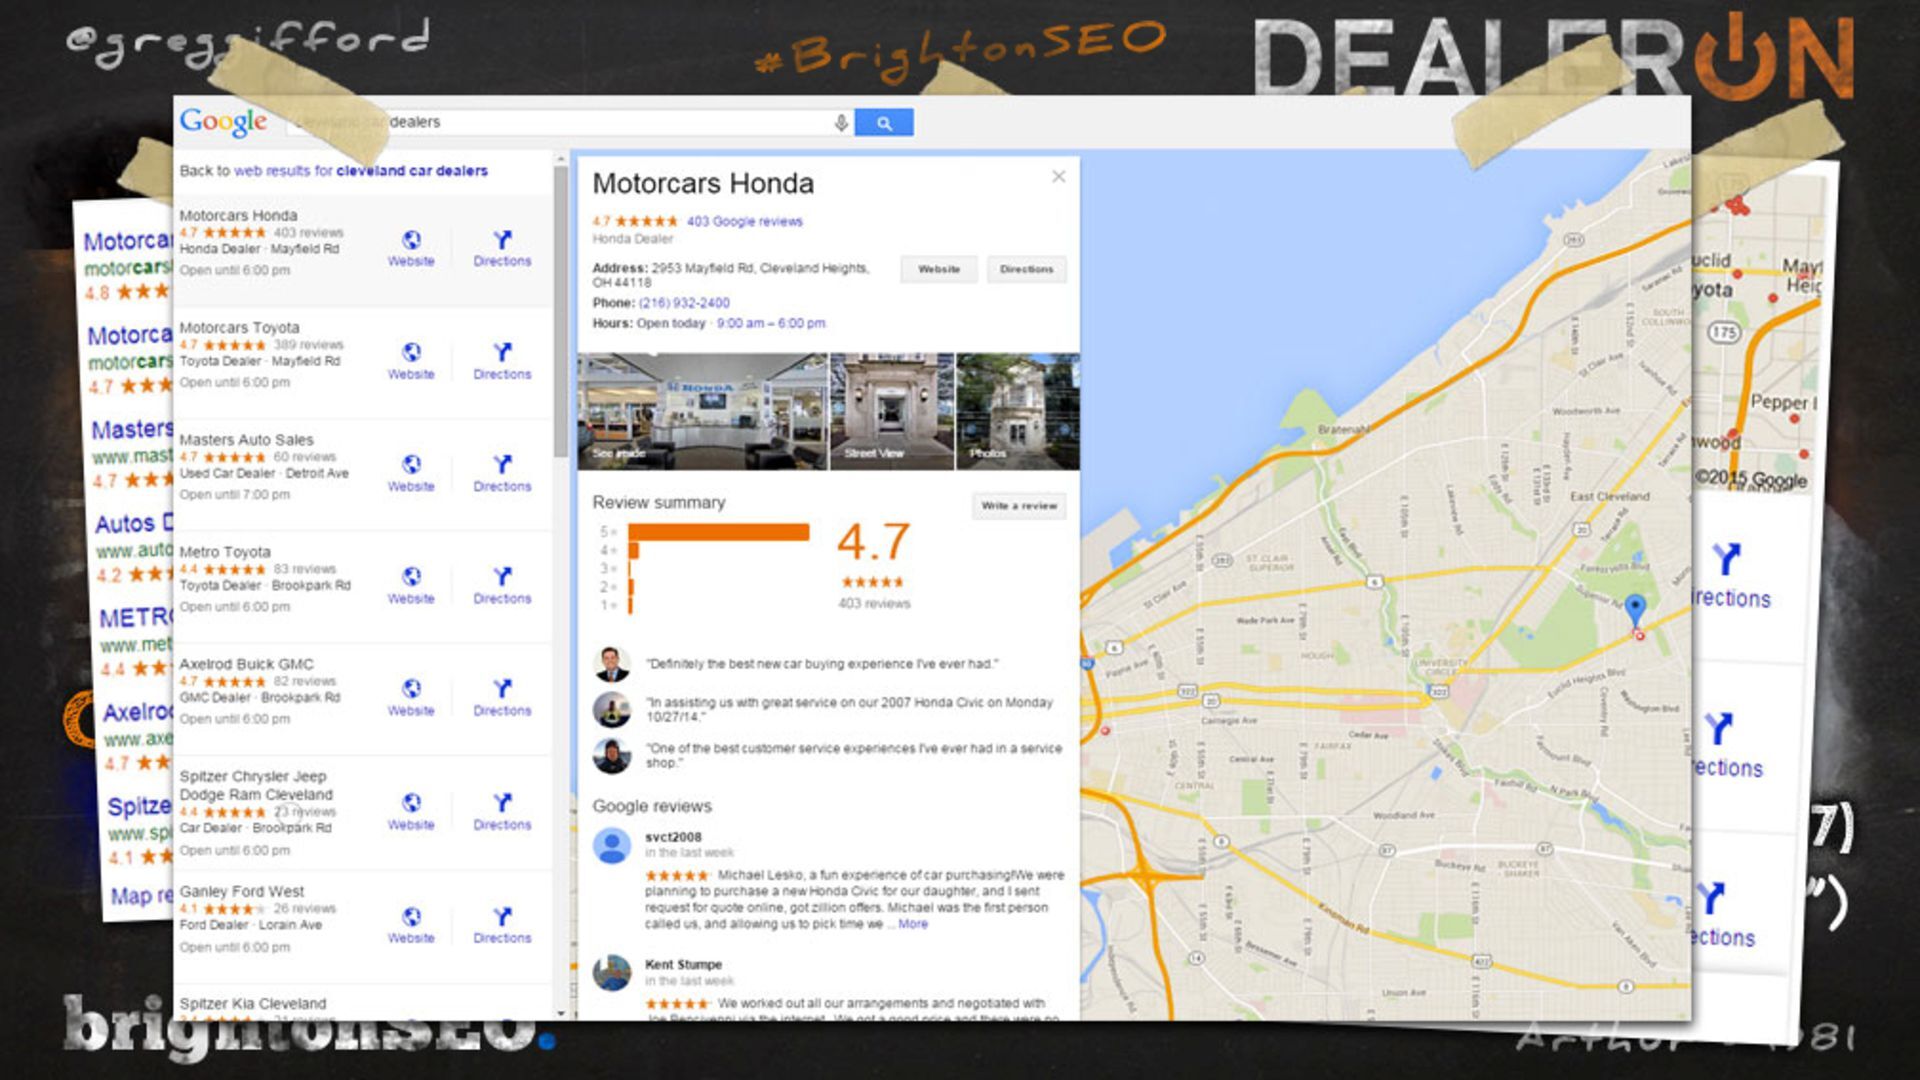Open Kent Stumpe reviewer name

click(x=683, y=964)
